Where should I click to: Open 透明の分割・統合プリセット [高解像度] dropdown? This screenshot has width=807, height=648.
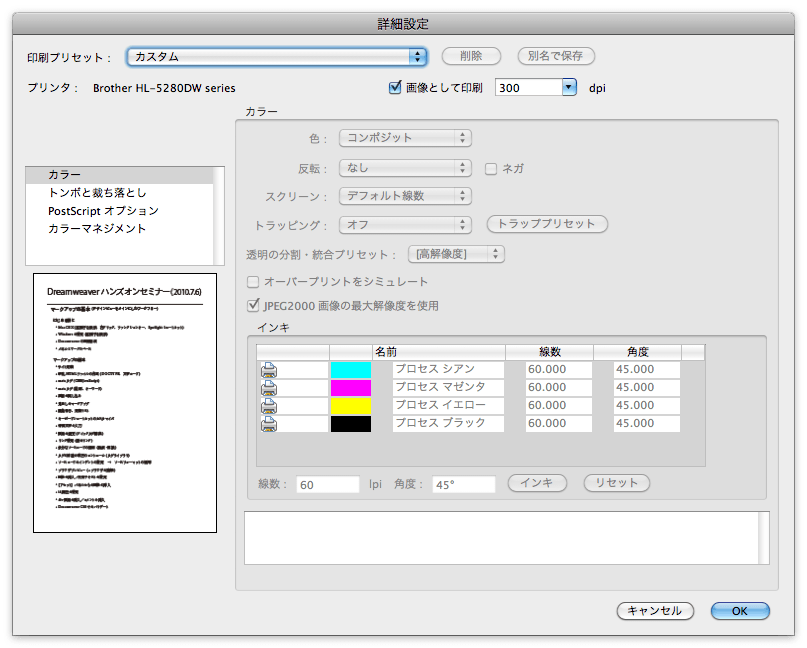[x=456, y=254]
